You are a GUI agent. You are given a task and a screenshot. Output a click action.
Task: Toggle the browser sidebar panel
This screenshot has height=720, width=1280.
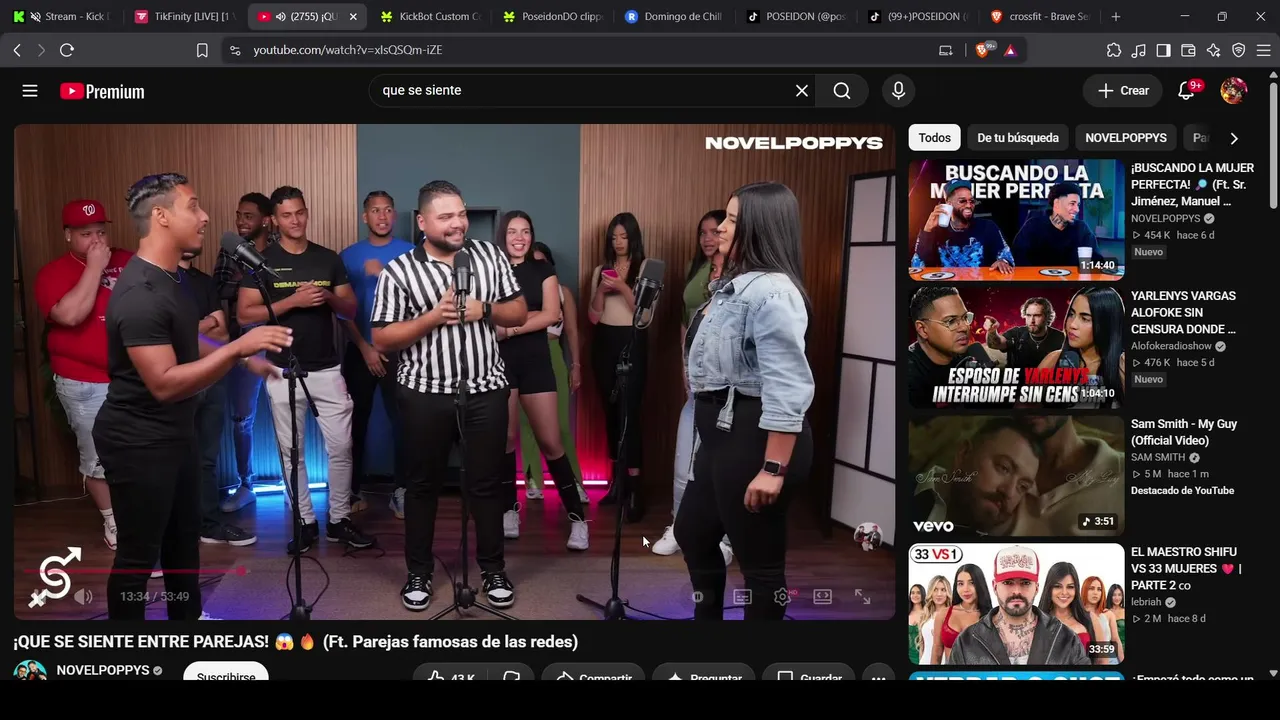point(1164,50)
